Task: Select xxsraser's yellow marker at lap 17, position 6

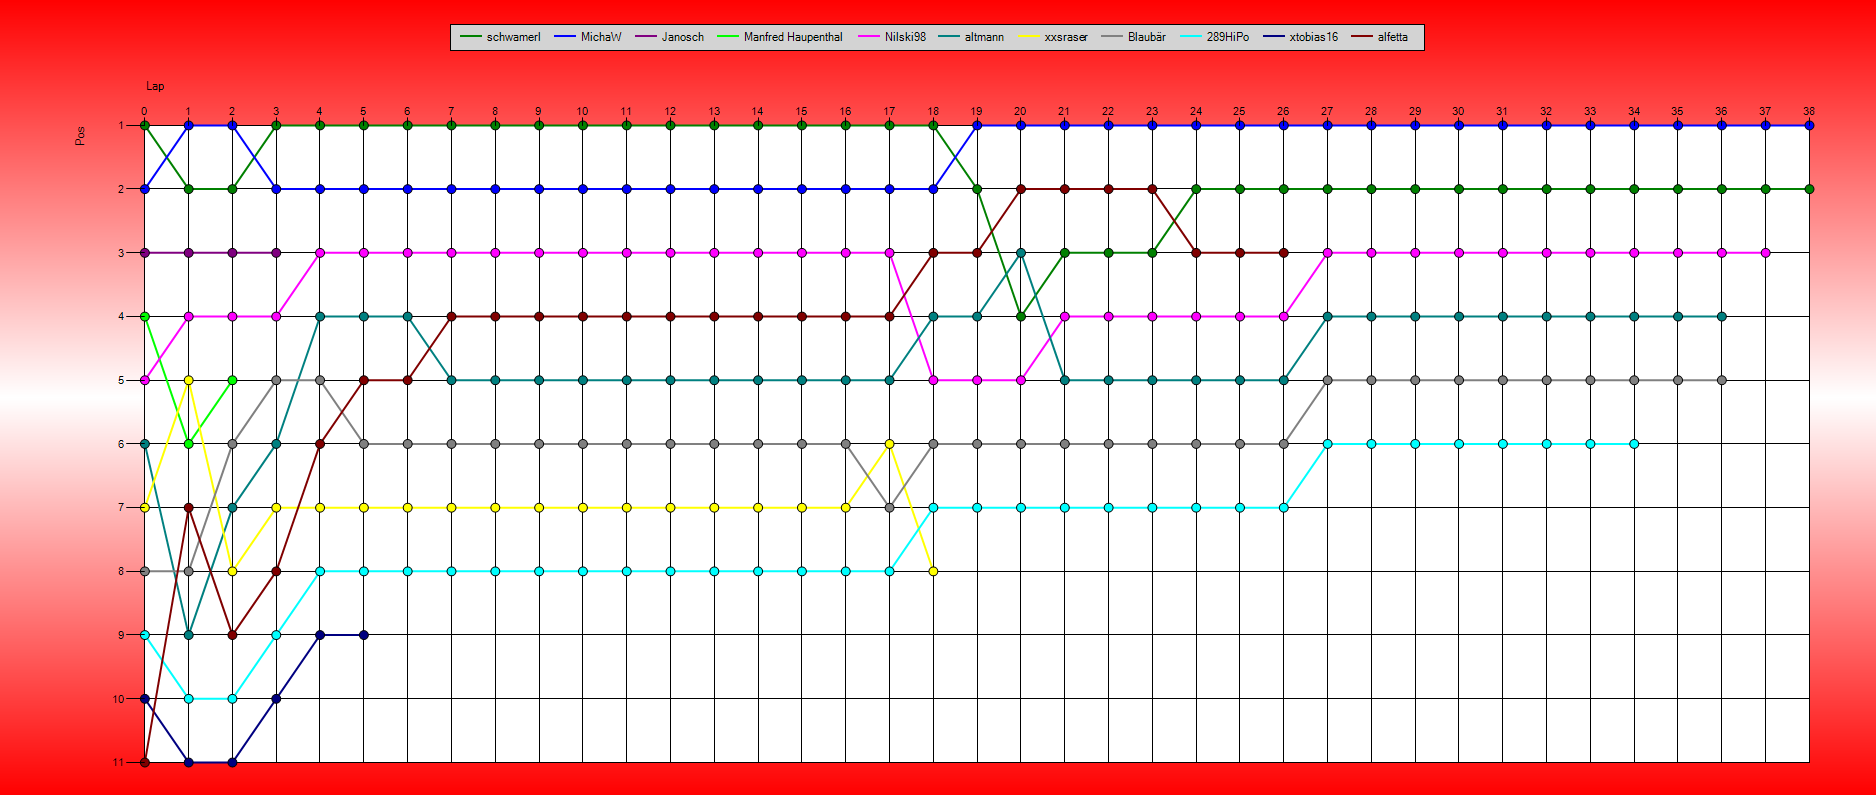Action: (x=889, y=444)
